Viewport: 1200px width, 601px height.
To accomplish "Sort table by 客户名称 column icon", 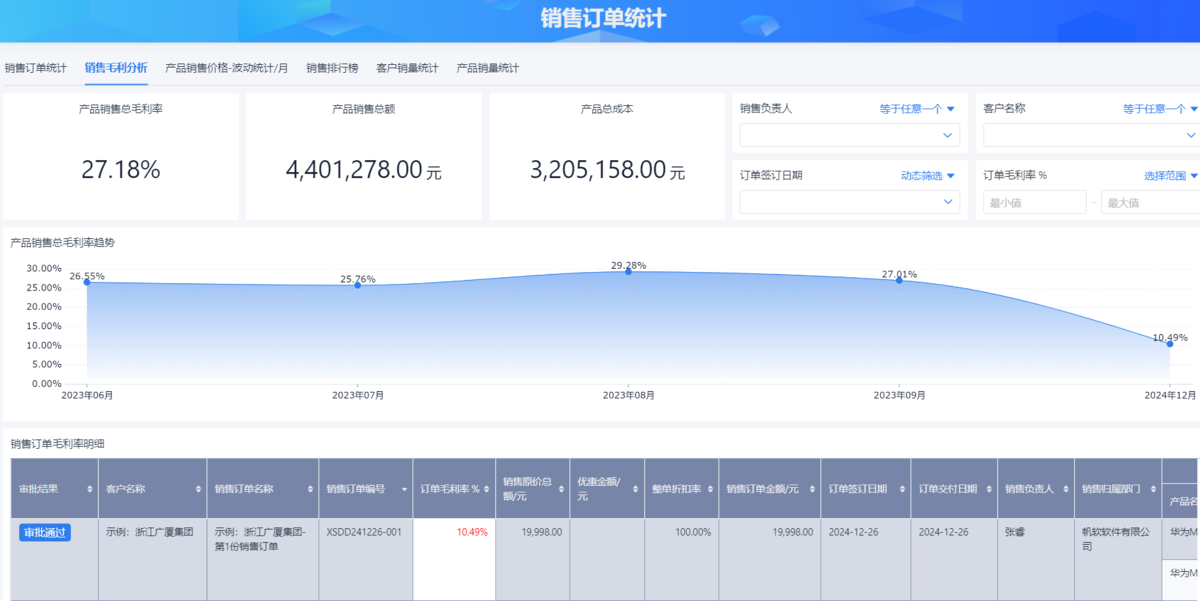I will [x=198, y=489].
